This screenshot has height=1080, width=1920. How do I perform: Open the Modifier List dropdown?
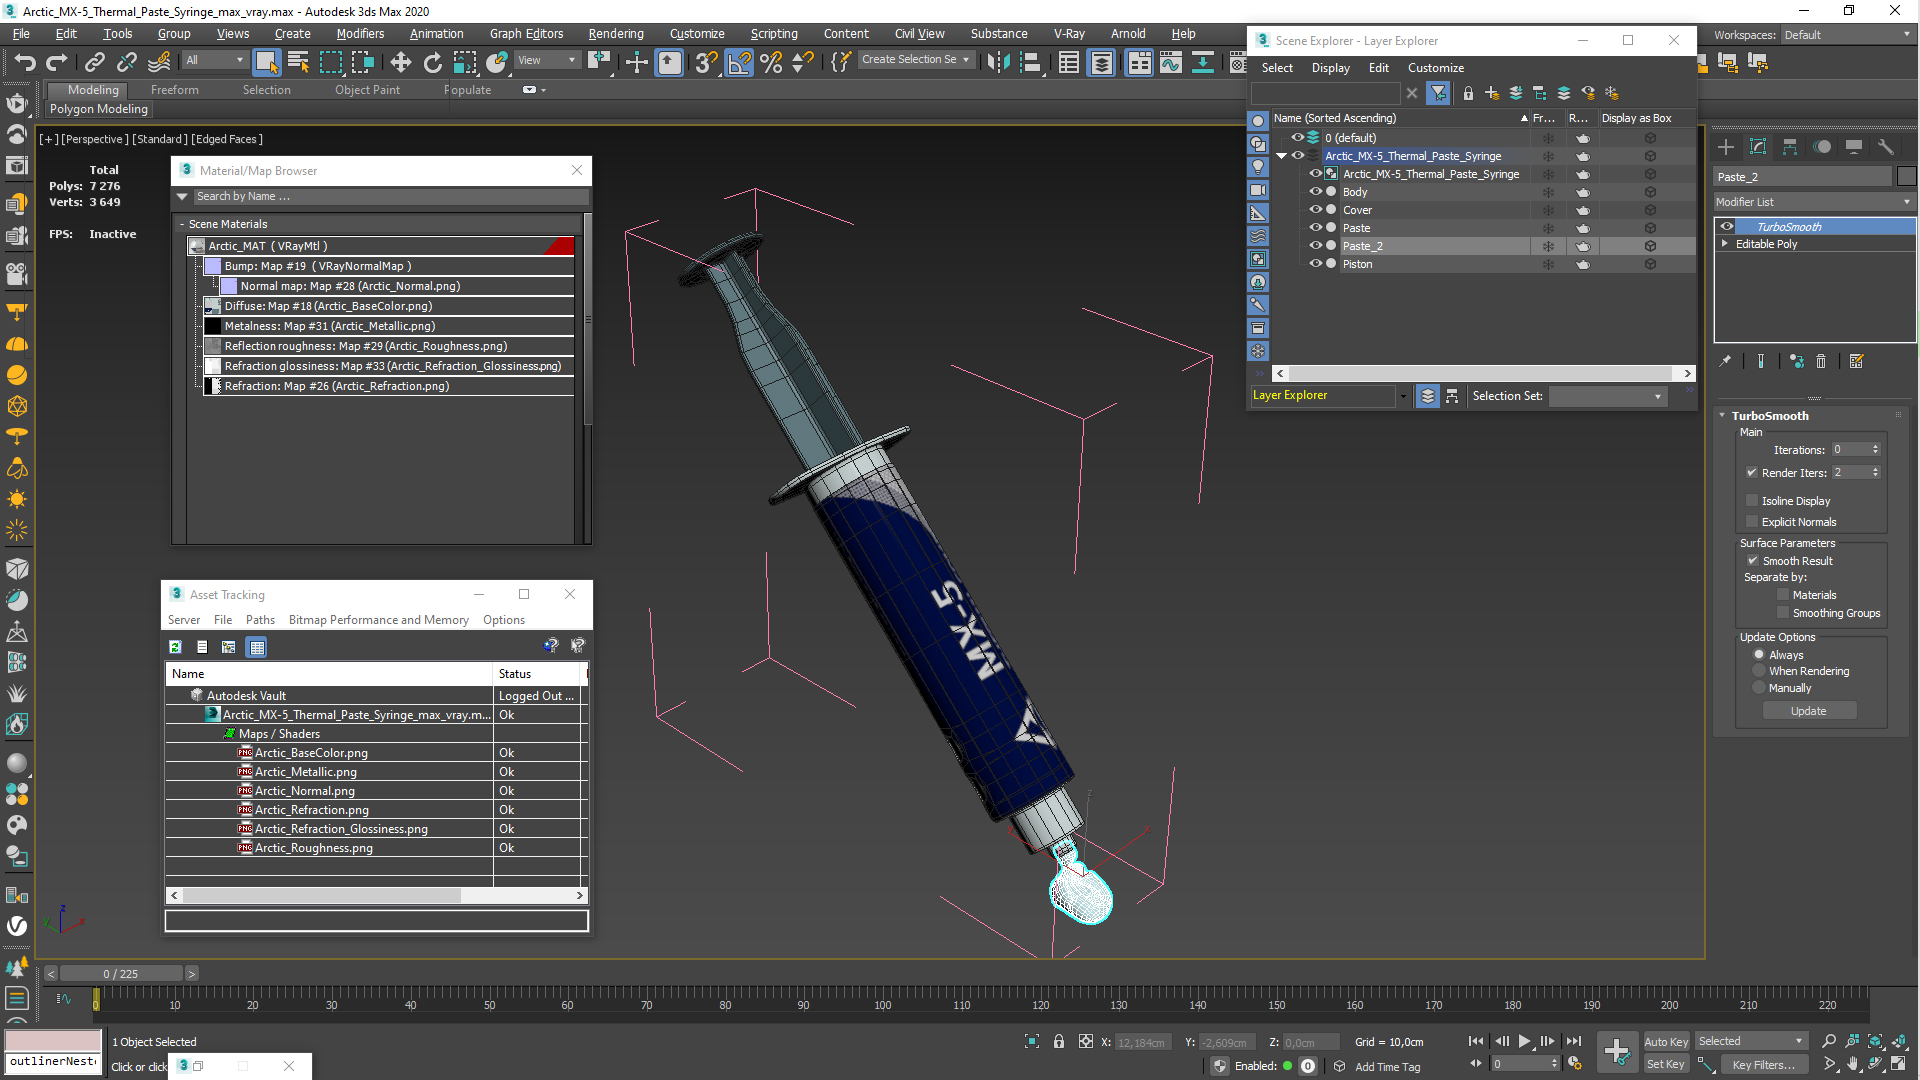coord(1814,202)
